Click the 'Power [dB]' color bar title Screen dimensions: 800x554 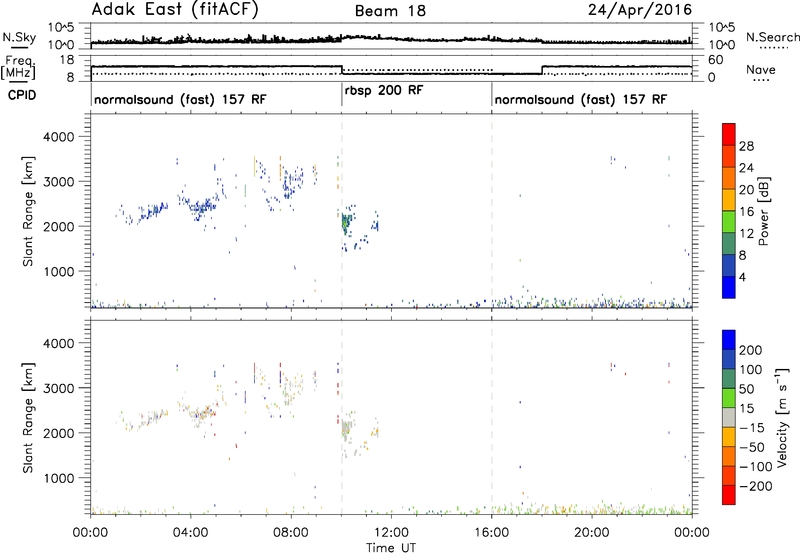click(763, 211)
